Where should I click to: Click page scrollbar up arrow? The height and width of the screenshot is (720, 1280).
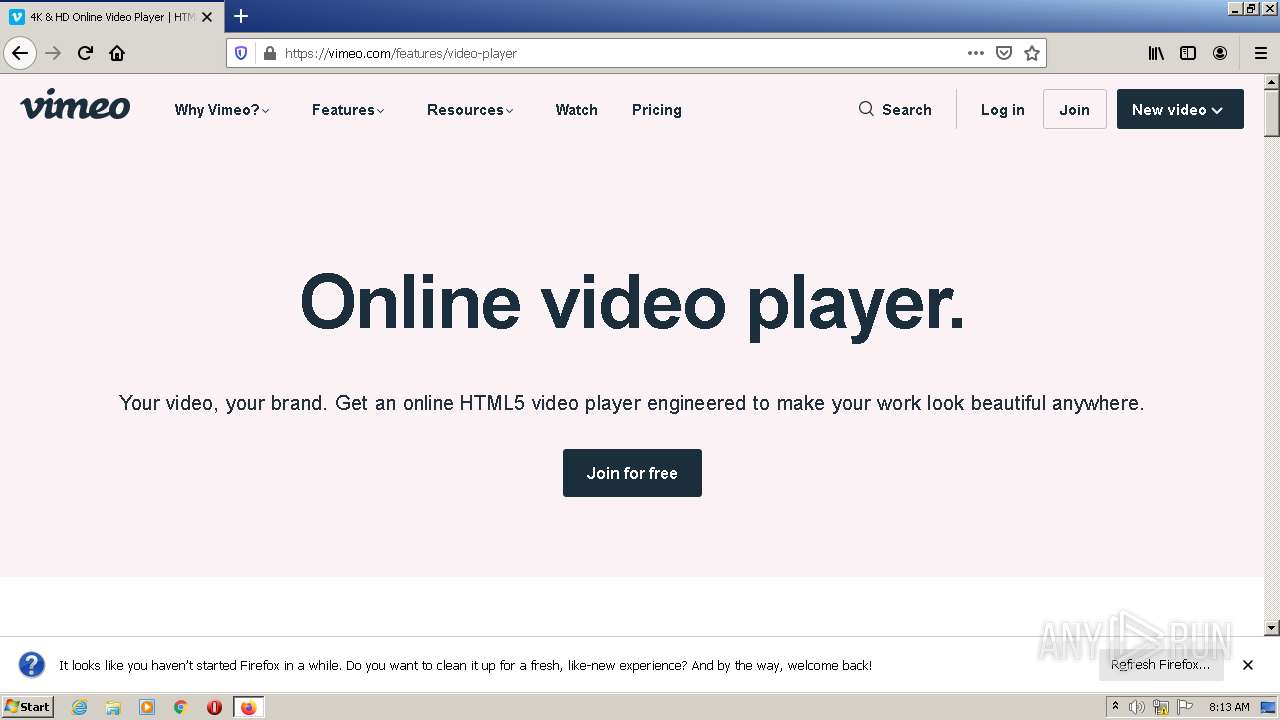(x=1272, y=82)
